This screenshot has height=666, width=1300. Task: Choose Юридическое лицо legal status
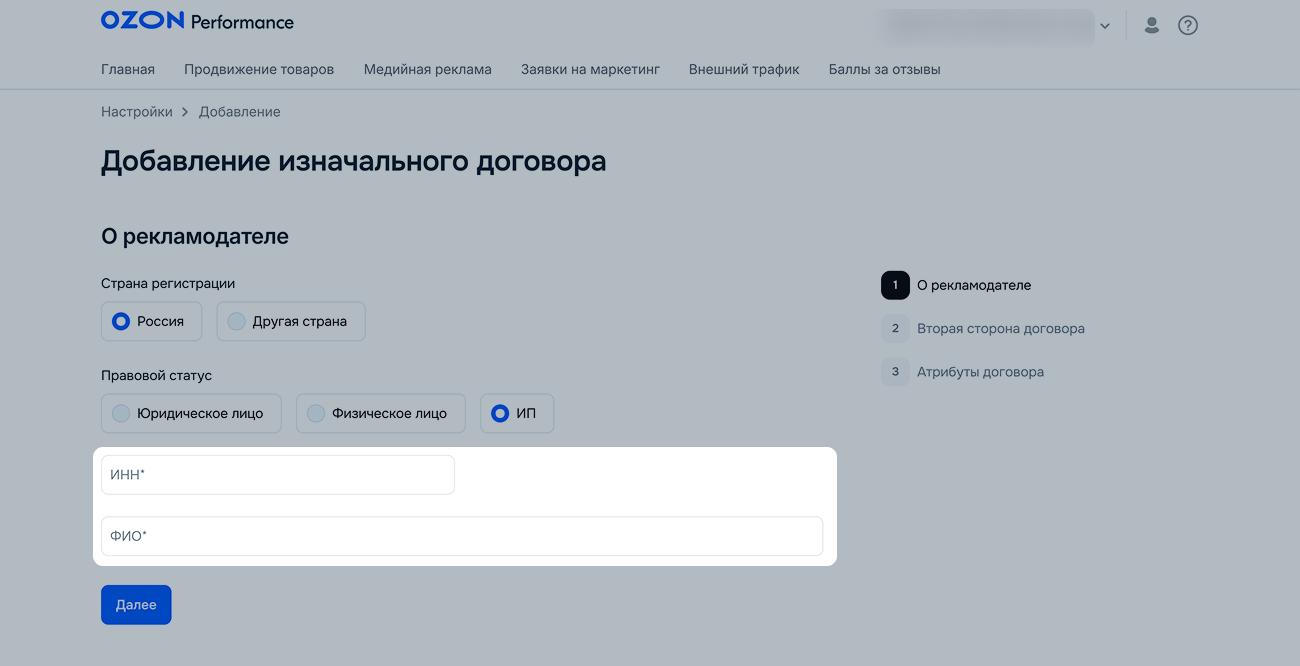tap(190, 413)
